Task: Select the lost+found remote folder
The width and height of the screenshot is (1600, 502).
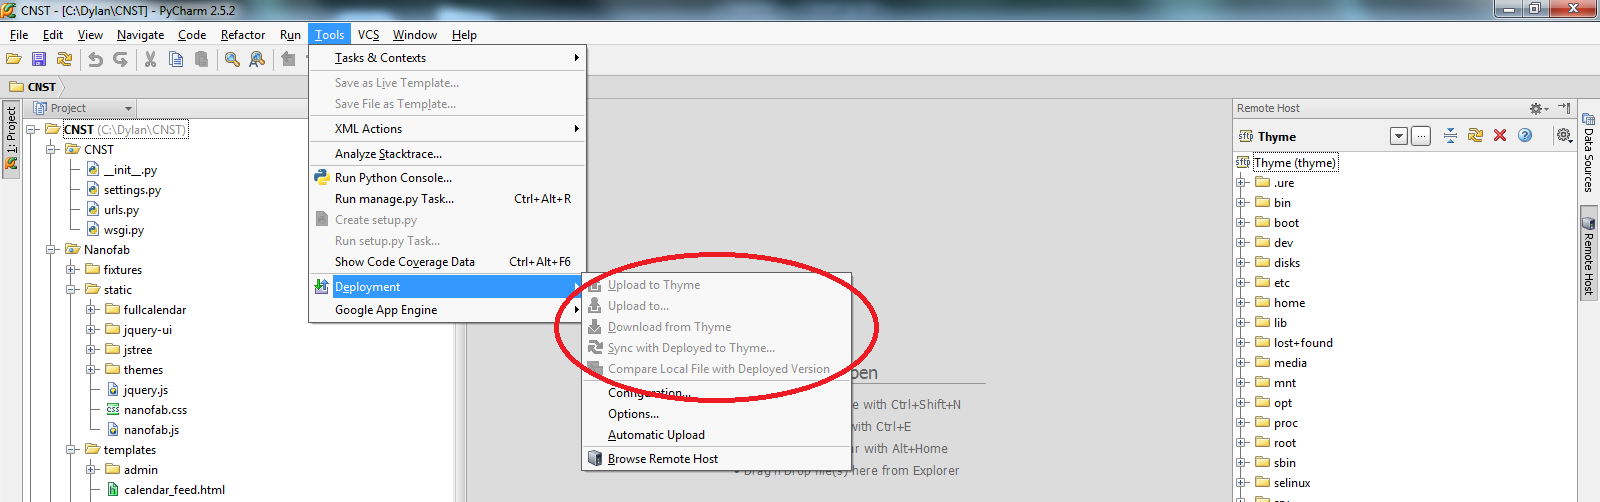Action: 1303,343
